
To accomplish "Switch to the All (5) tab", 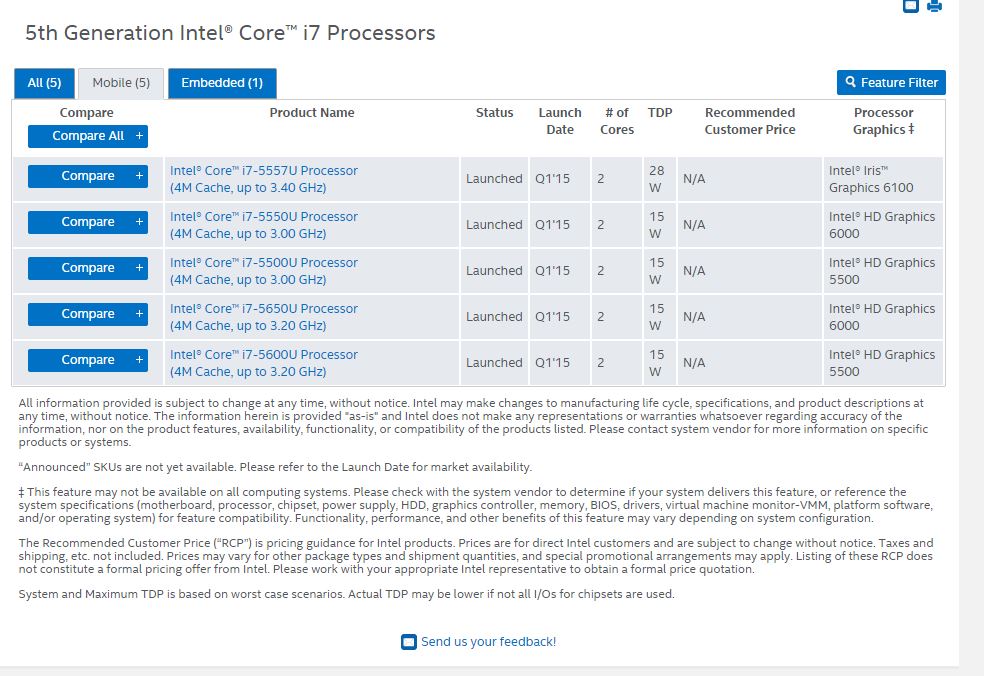I will coord(44,83).
